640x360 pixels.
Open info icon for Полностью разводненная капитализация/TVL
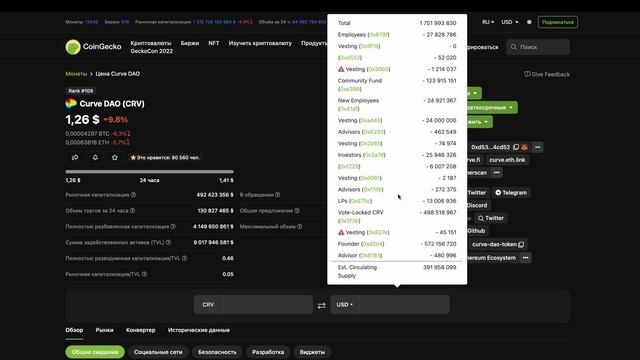184,258
